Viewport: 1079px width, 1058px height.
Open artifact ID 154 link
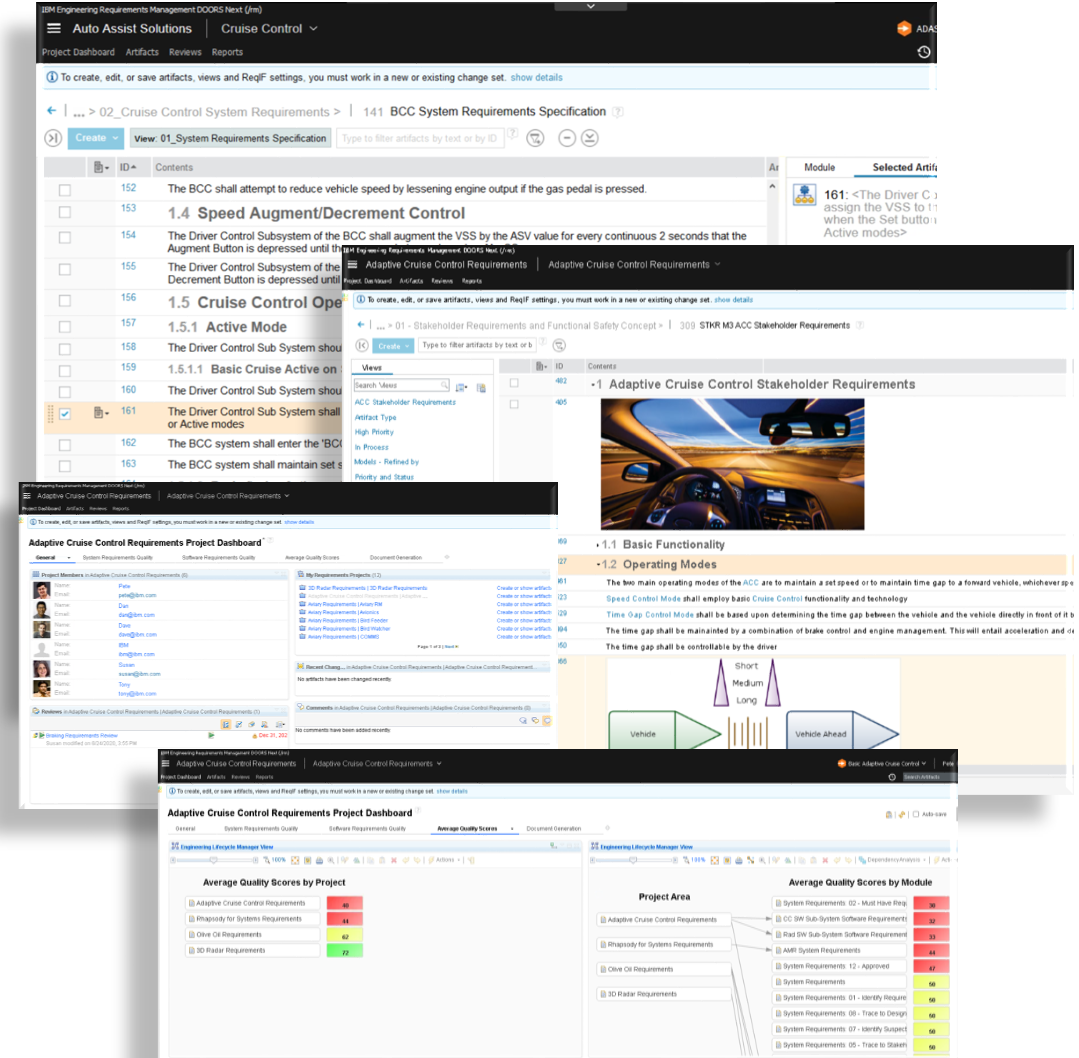[128, 235]
